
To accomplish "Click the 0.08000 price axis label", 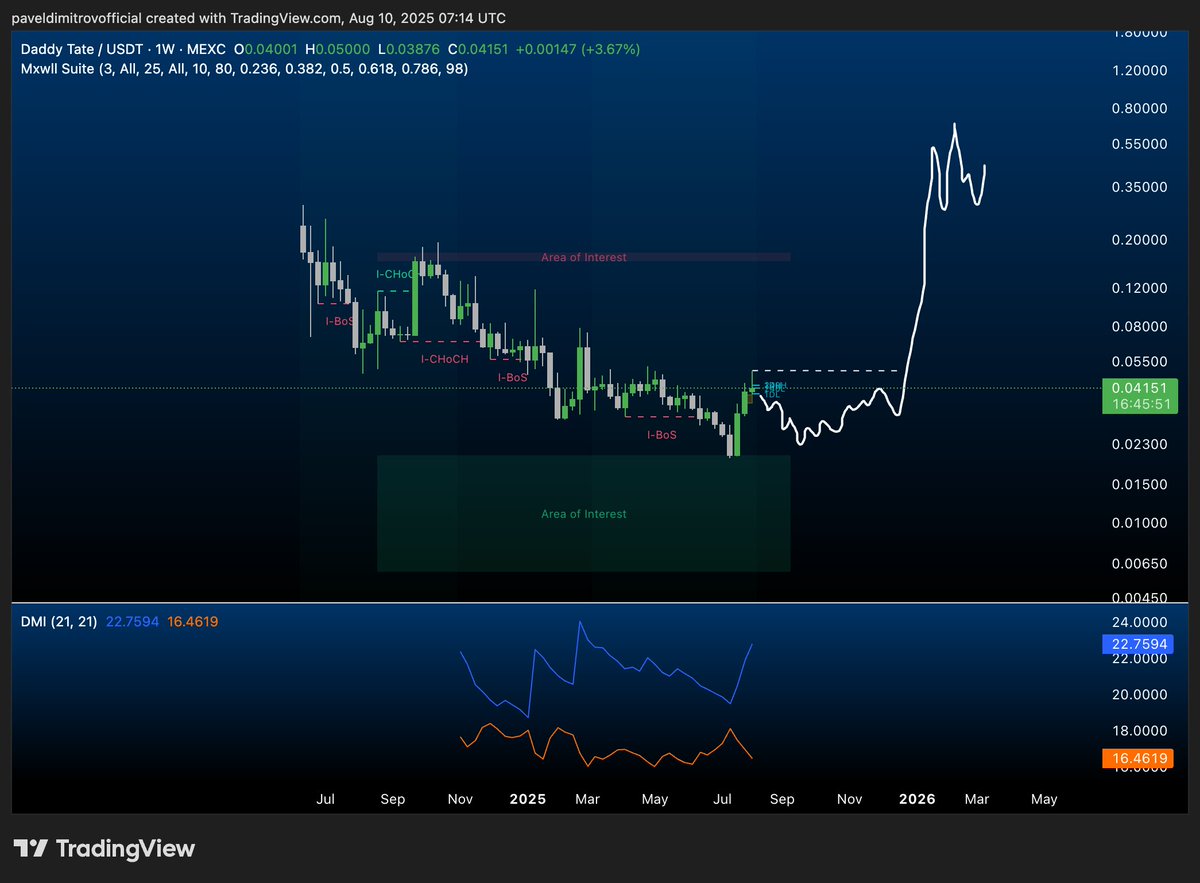I will (x=1141, y=327).
